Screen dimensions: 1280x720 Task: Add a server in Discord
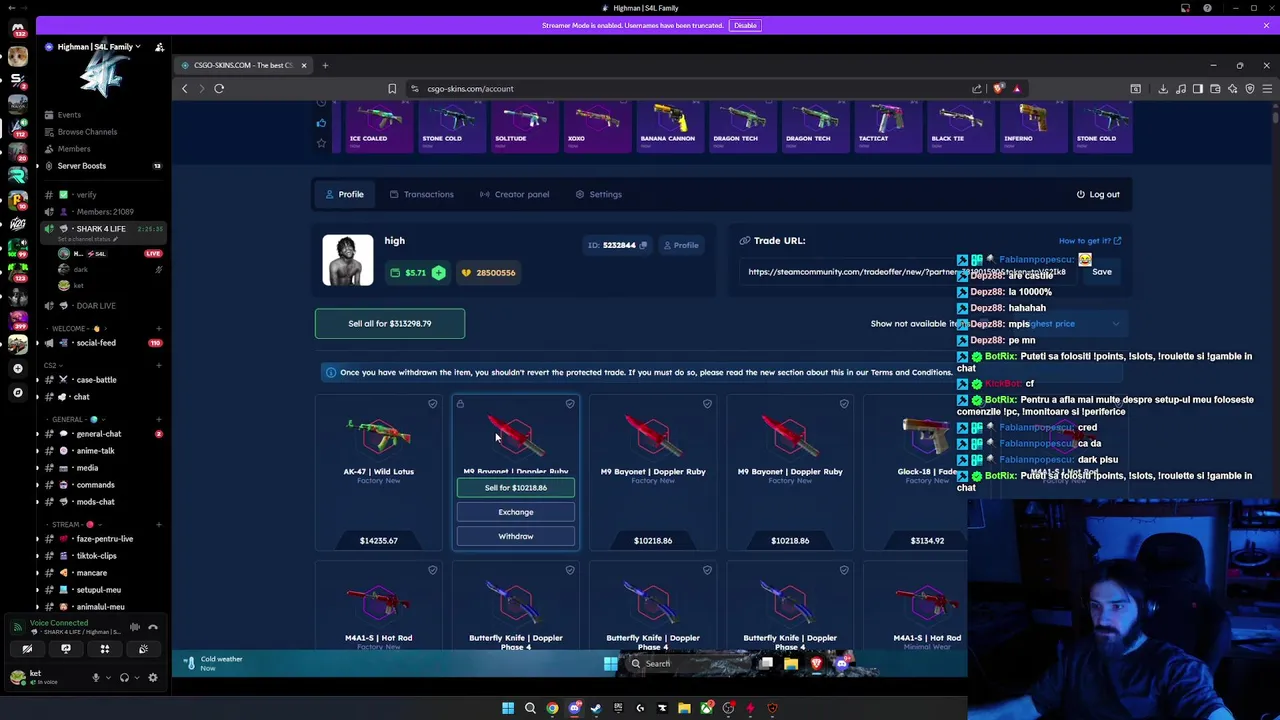point(17,368)
